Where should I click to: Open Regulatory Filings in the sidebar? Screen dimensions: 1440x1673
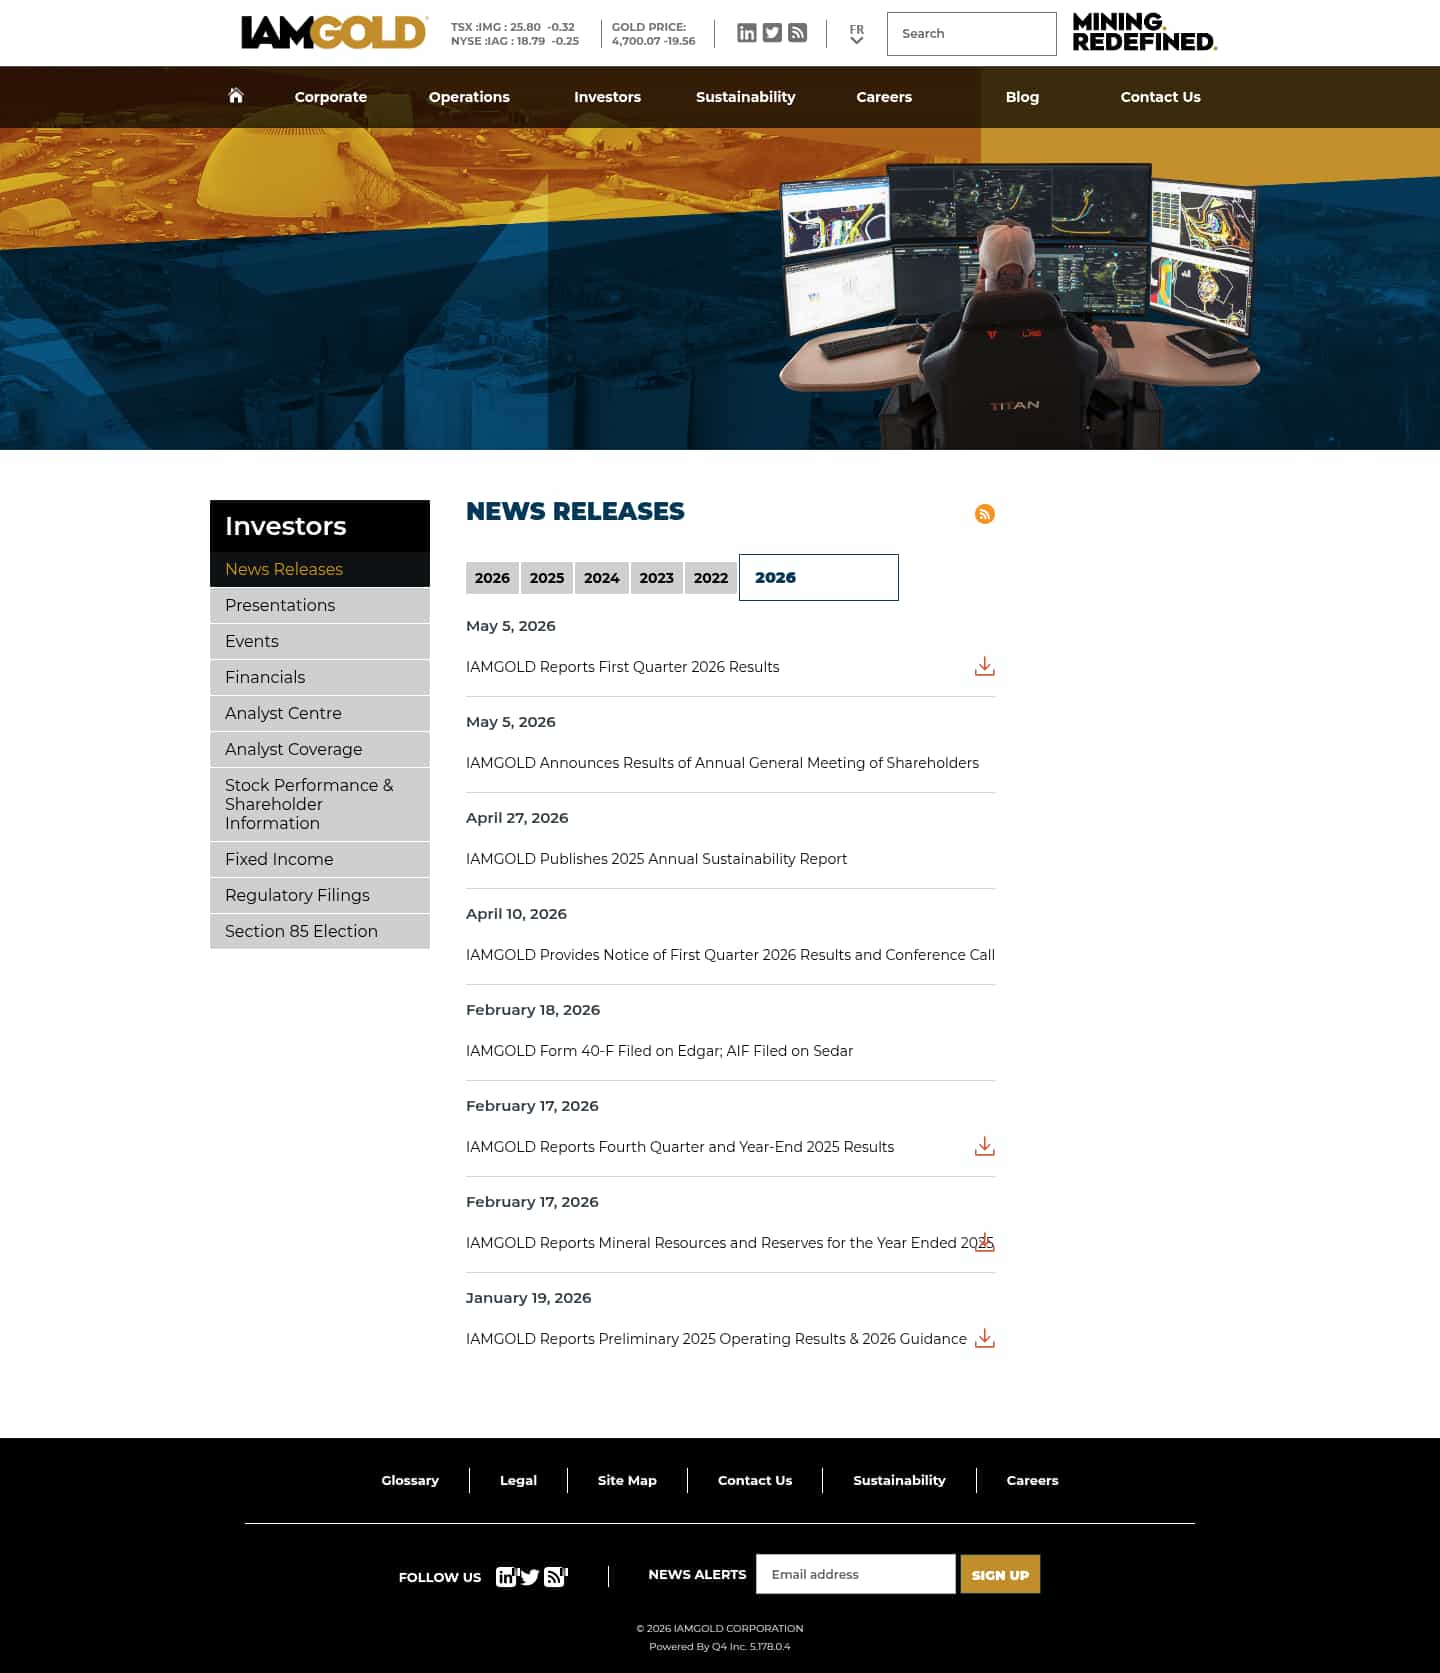320,895
